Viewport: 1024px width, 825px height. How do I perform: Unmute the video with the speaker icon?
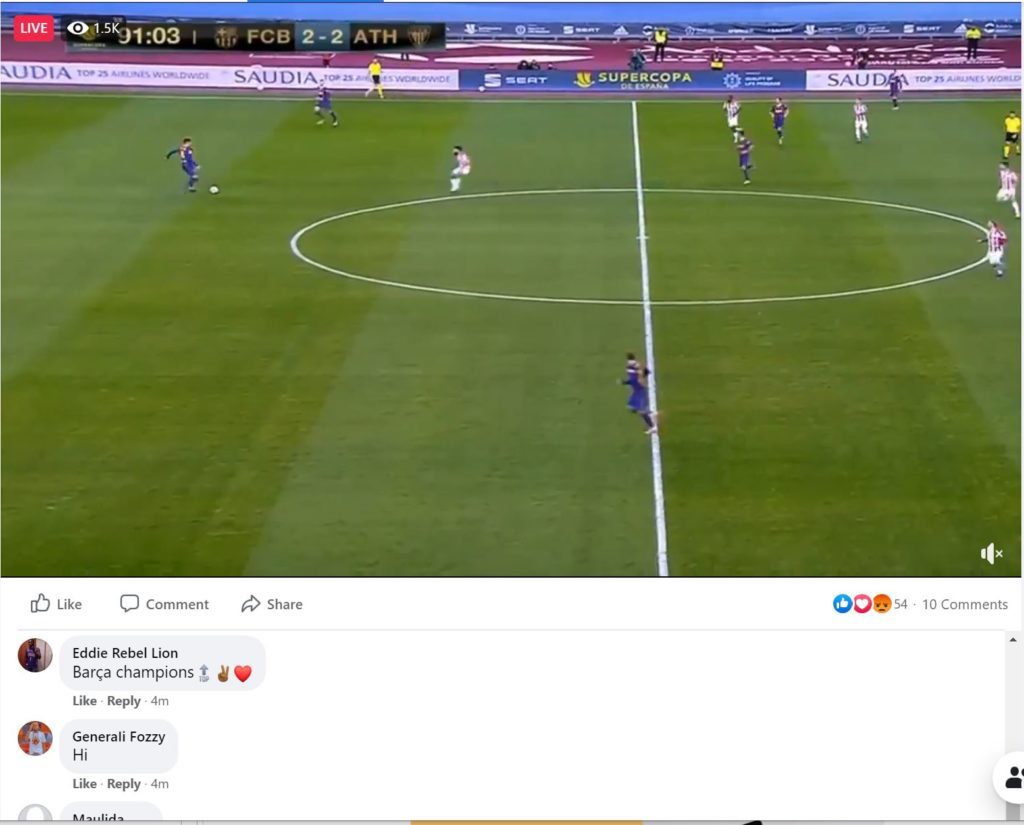(991, 553)
